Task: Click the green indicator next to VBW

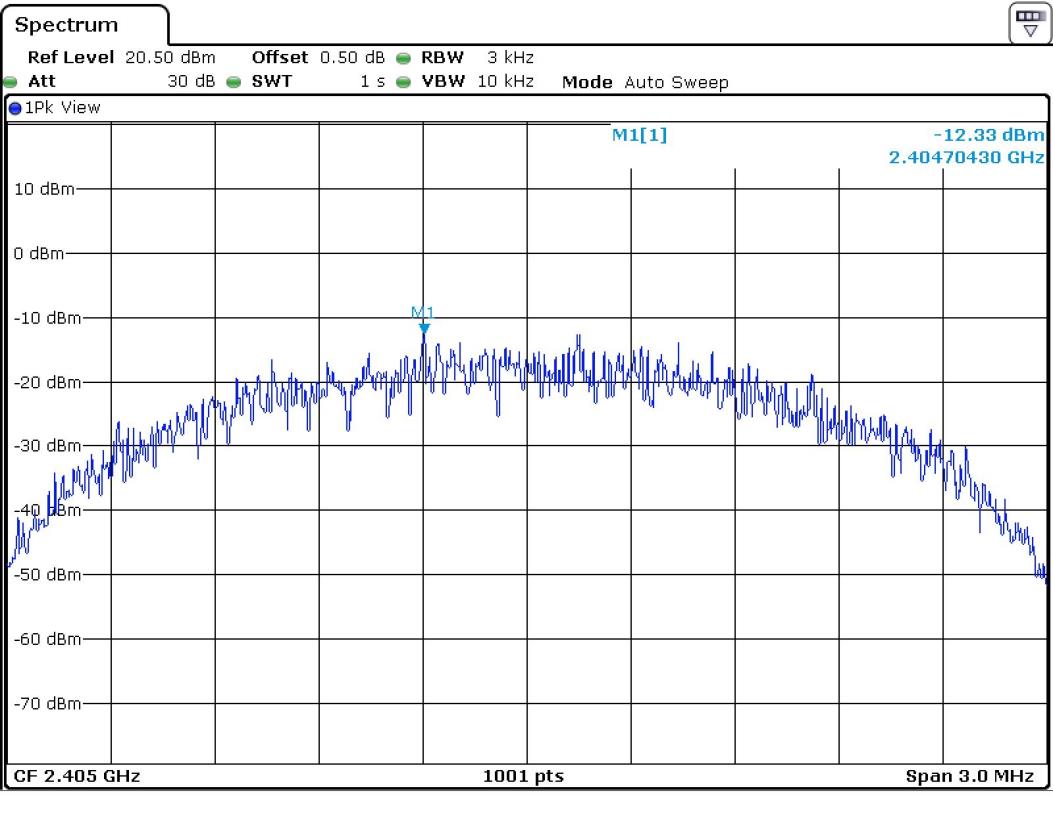Action: (403, 82)
